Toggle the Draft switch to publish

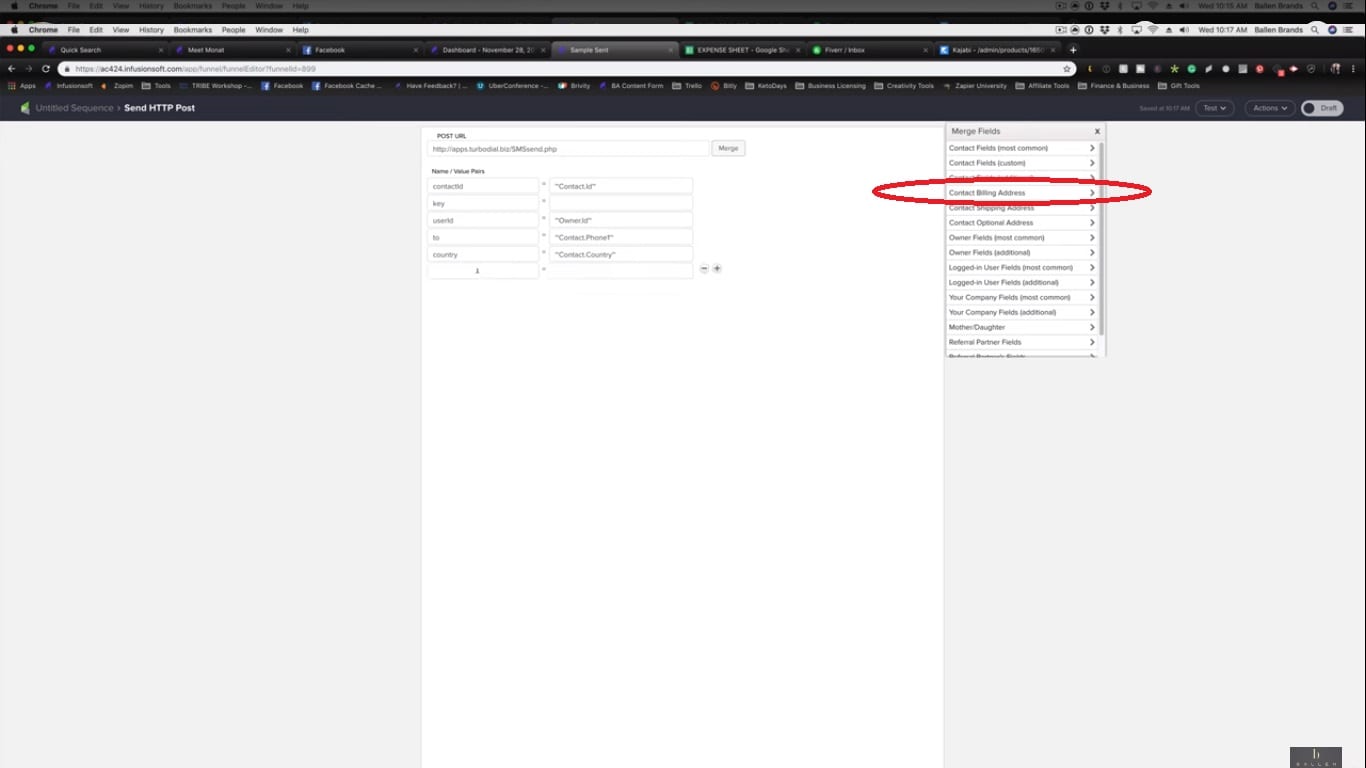tap(1320, 108)
